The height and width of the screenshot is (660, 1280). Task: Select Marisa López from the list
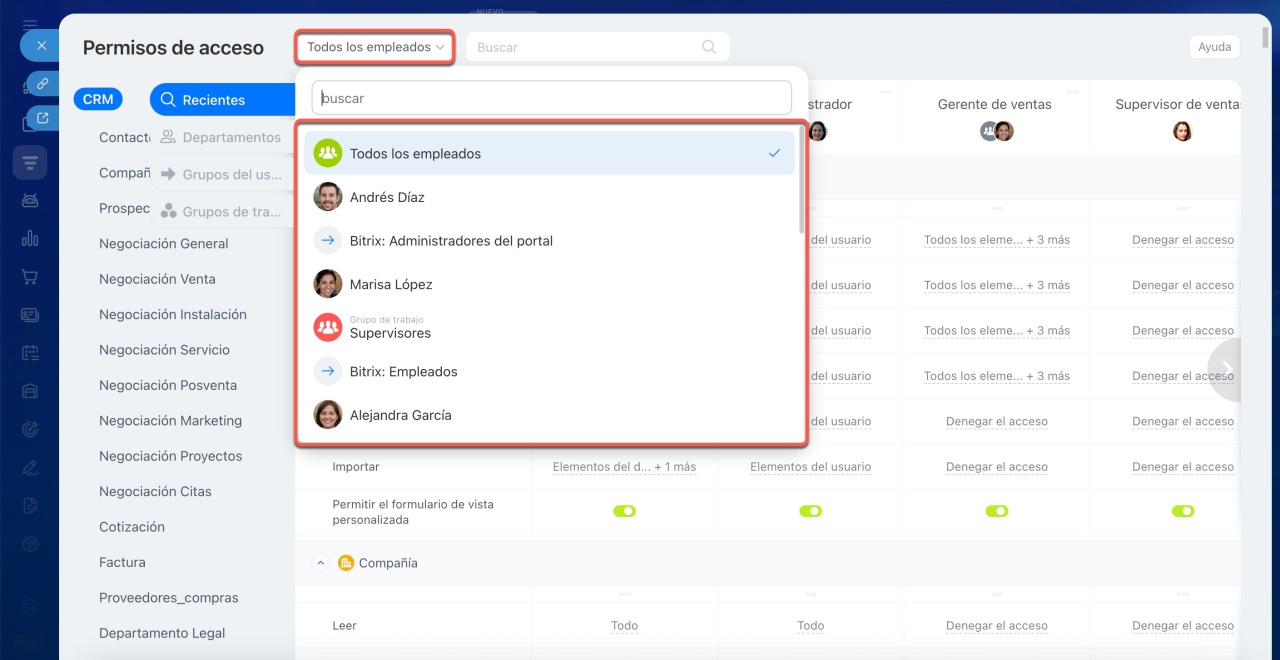391,284
